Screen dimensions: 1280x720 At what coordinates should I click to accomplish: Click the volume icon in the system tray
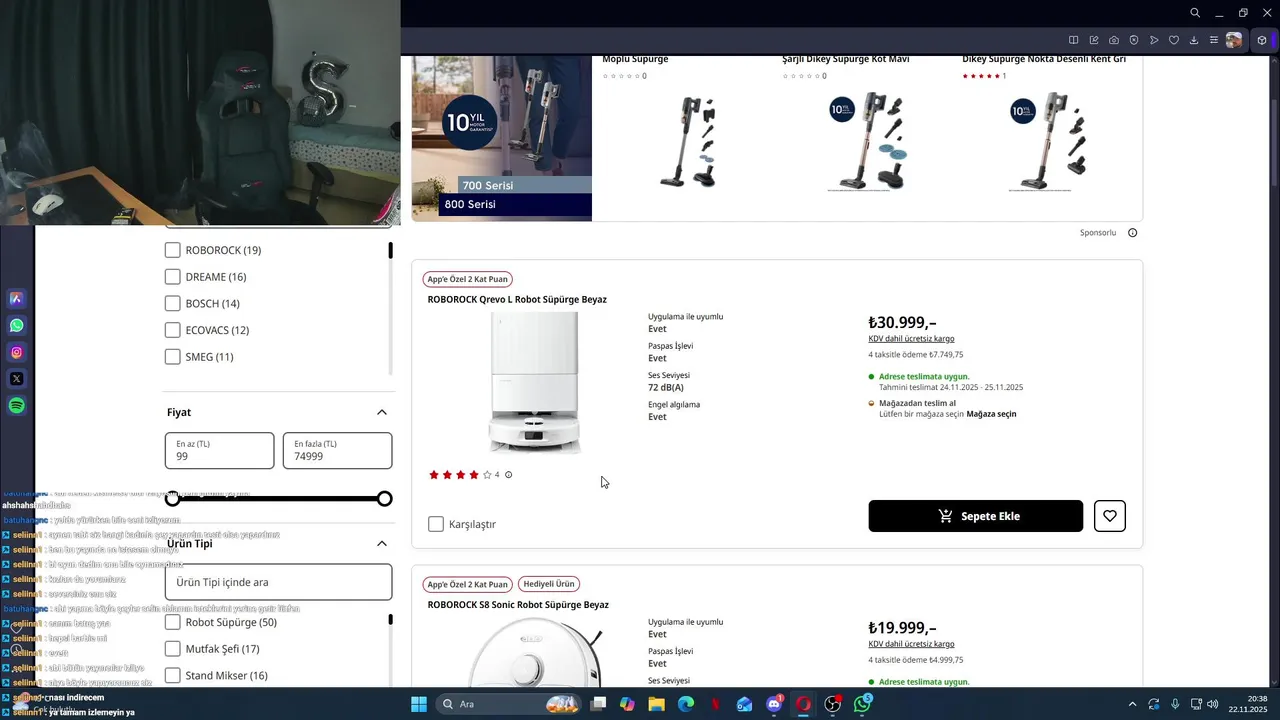[x=1212, y=704]
